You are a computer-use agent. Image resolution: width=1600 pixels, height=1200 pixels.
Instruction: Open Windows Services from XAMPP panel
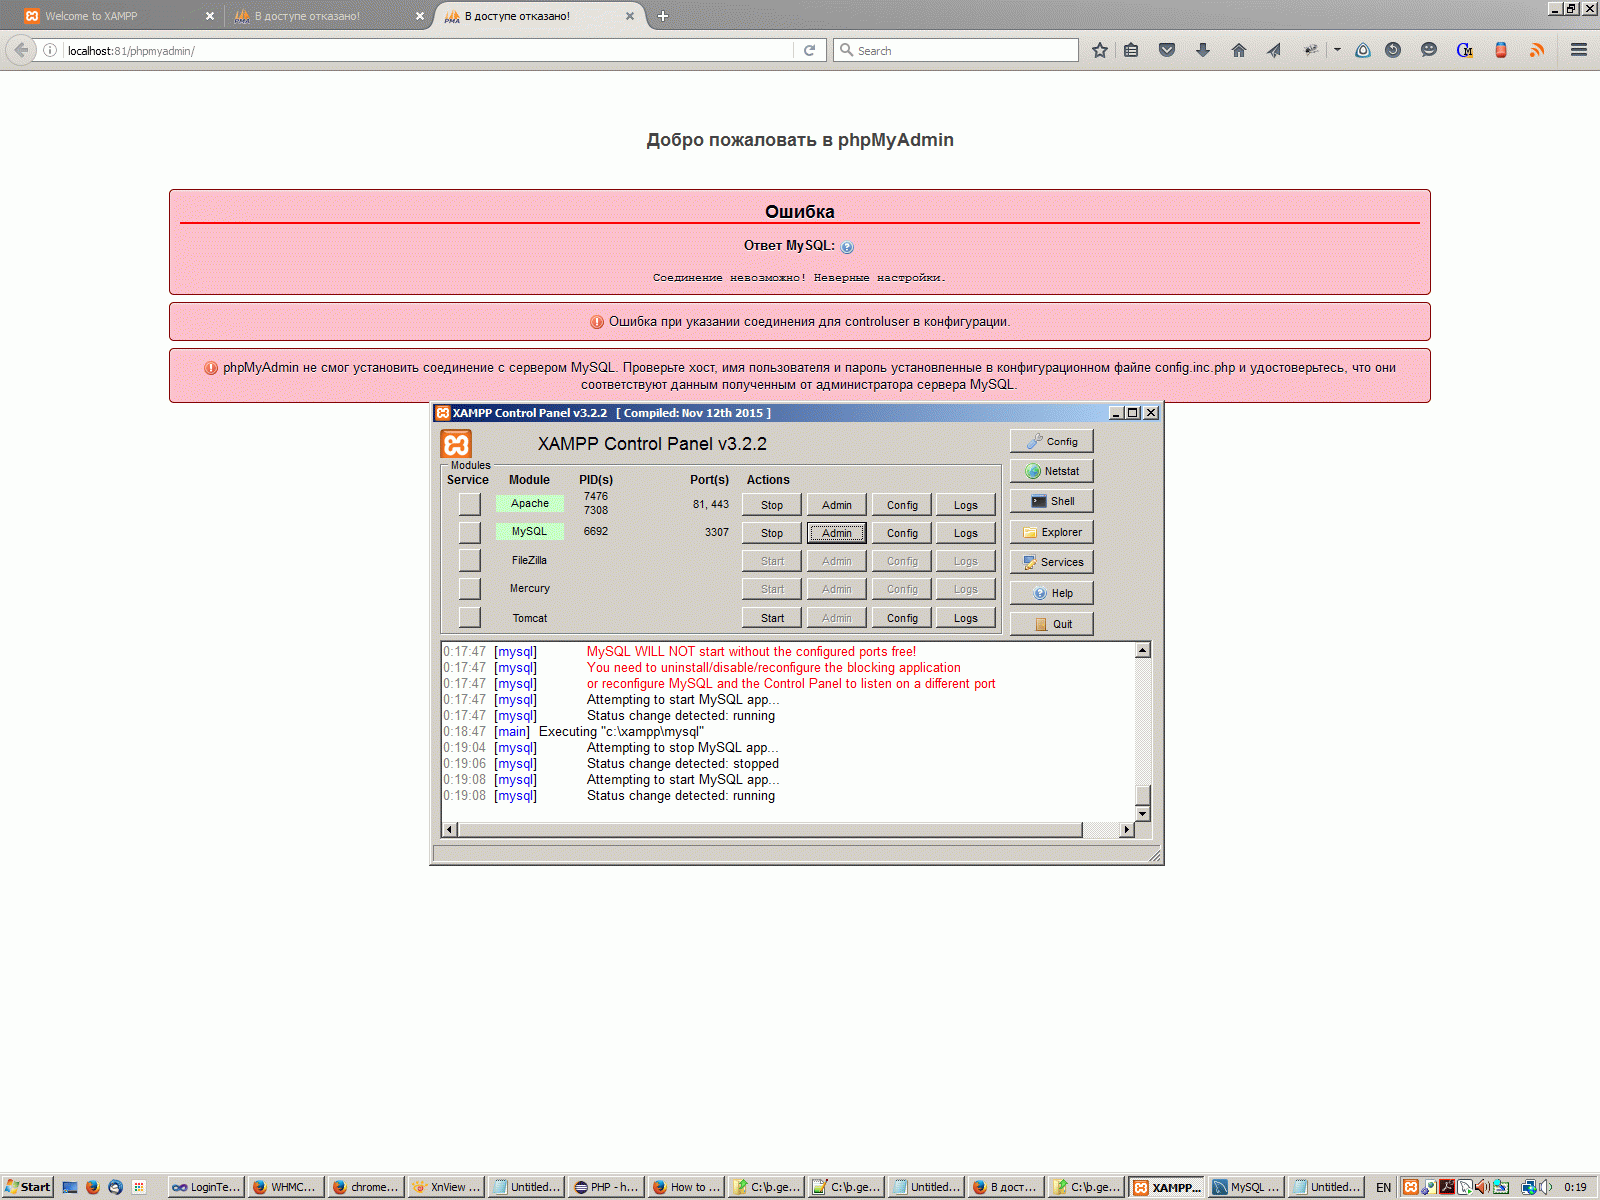pyautogui.click(x=1052, y=562)
